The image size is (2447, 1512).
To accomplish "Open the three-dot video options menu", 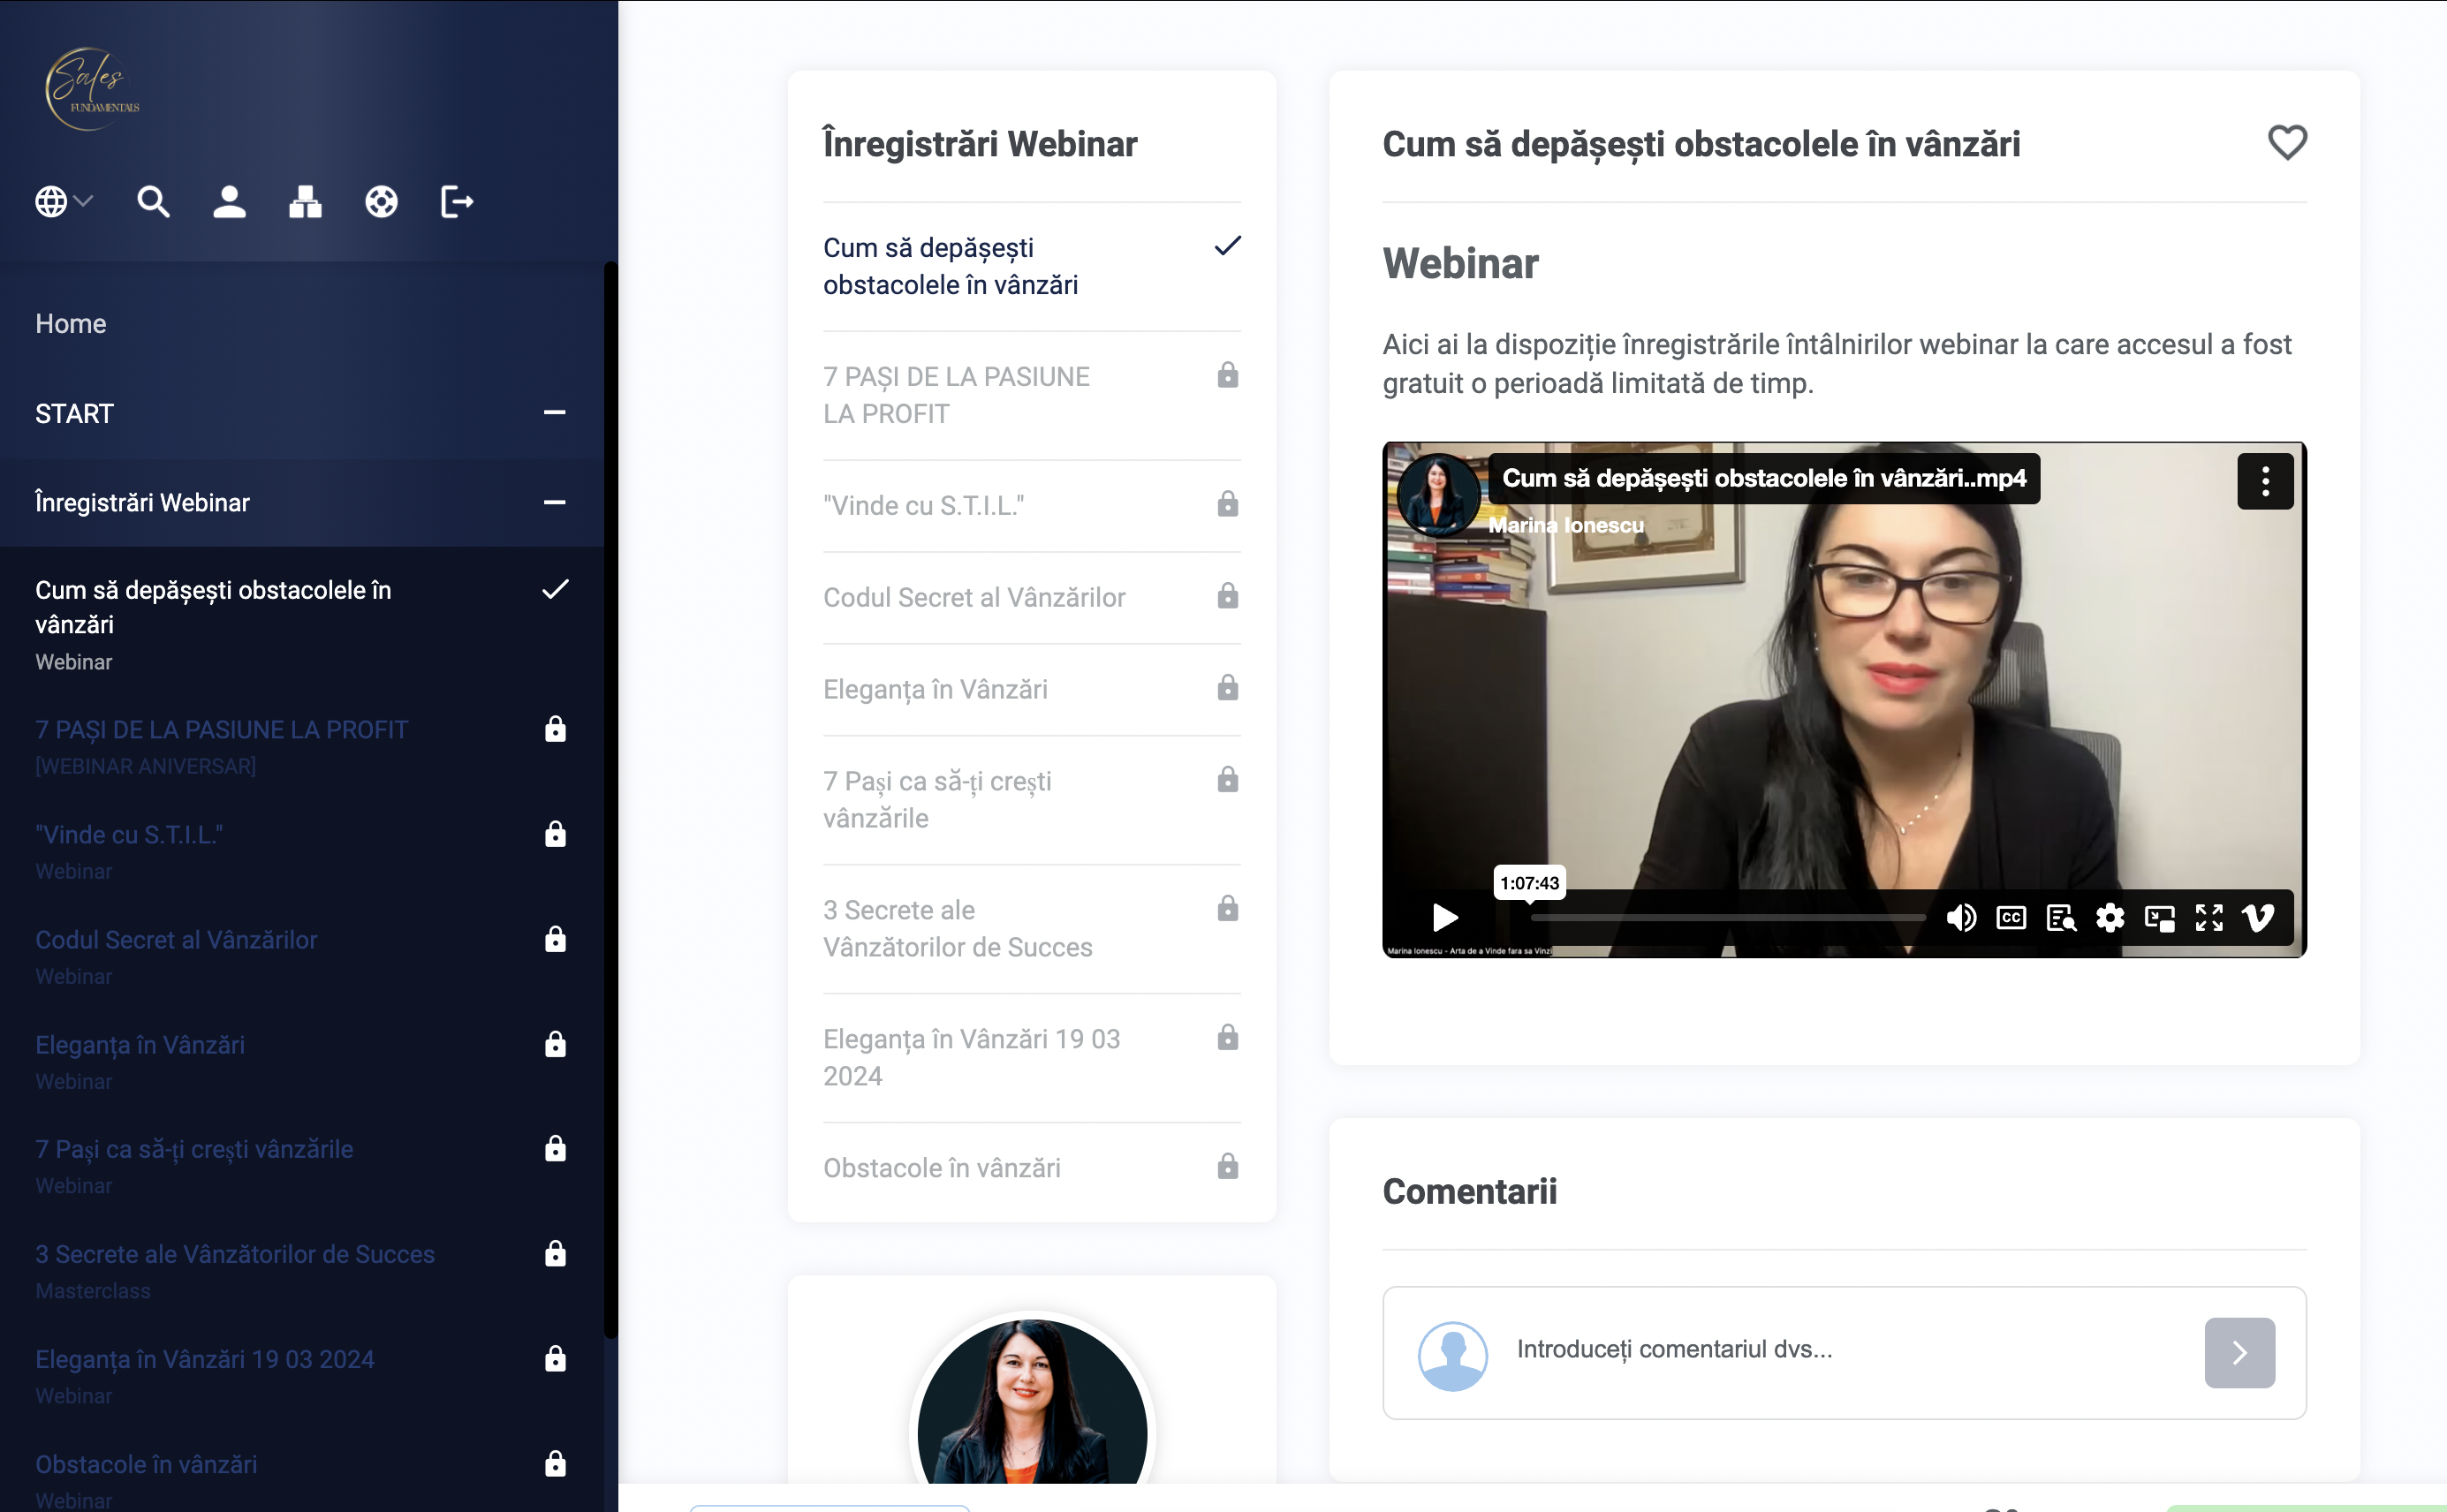I will 2265,481.
